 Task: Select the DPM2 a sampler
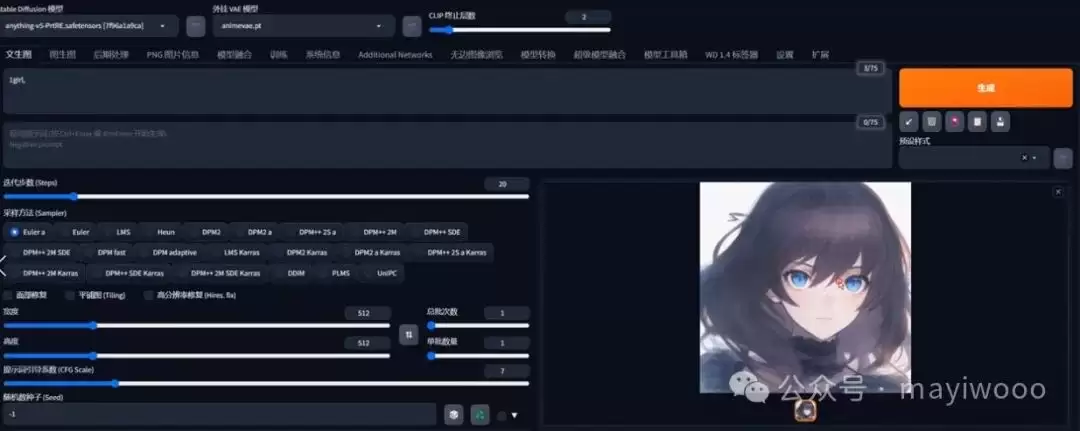[x=254, y=232]
